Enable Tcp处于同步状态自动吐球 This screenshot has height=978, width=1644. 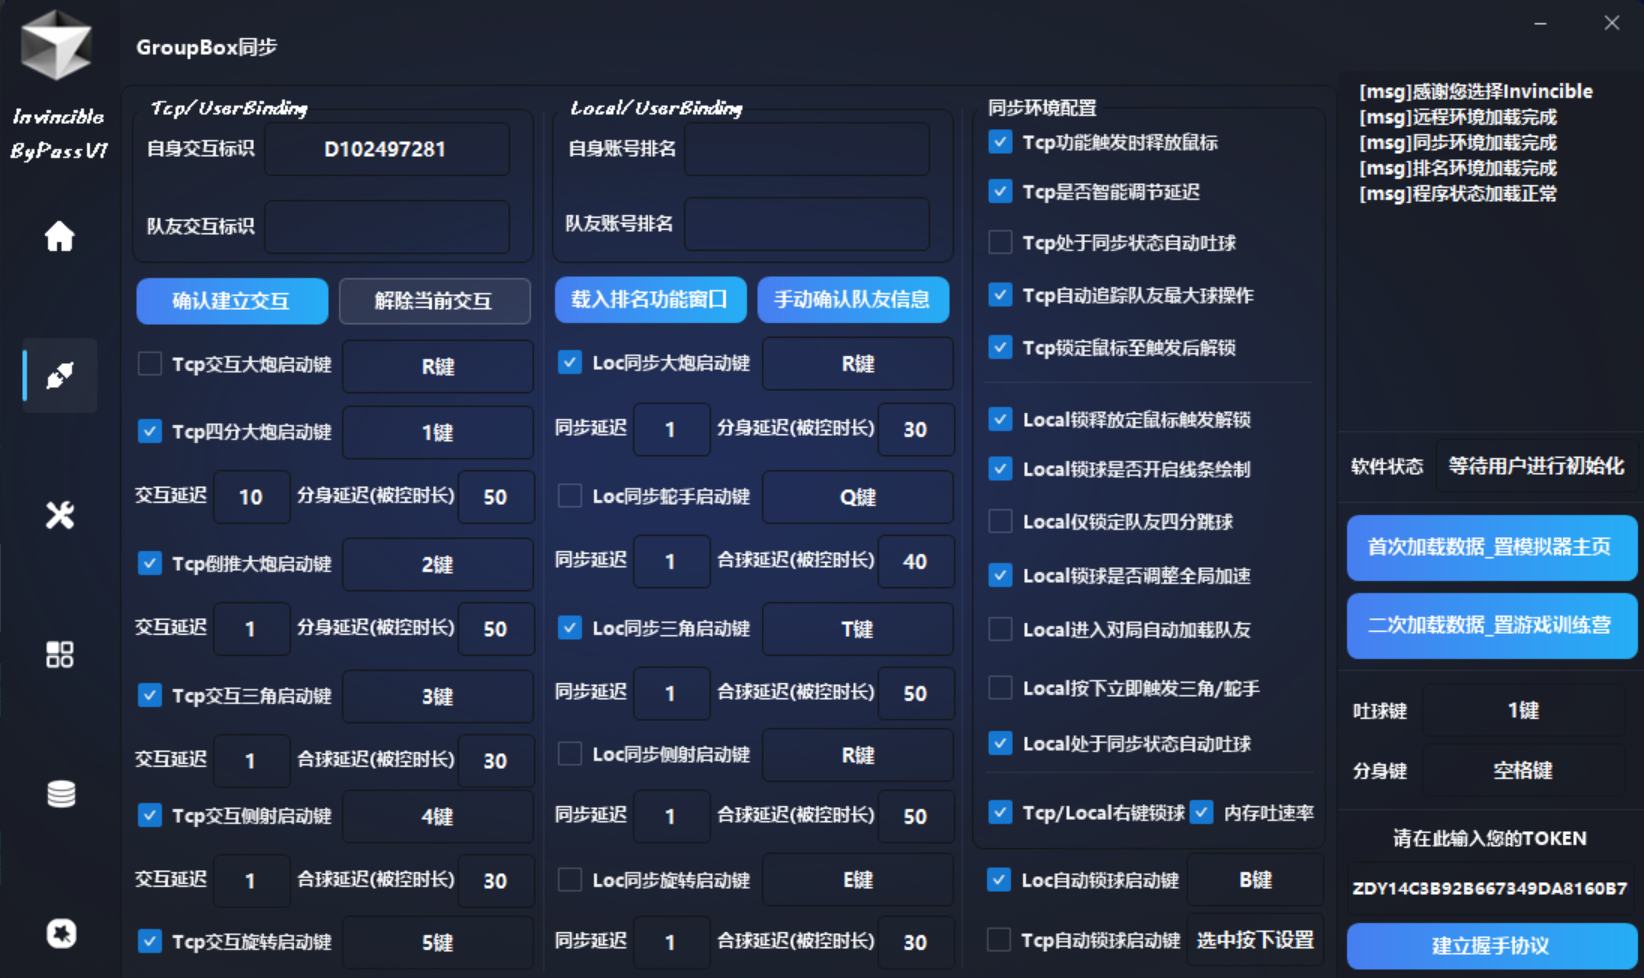1000,242
